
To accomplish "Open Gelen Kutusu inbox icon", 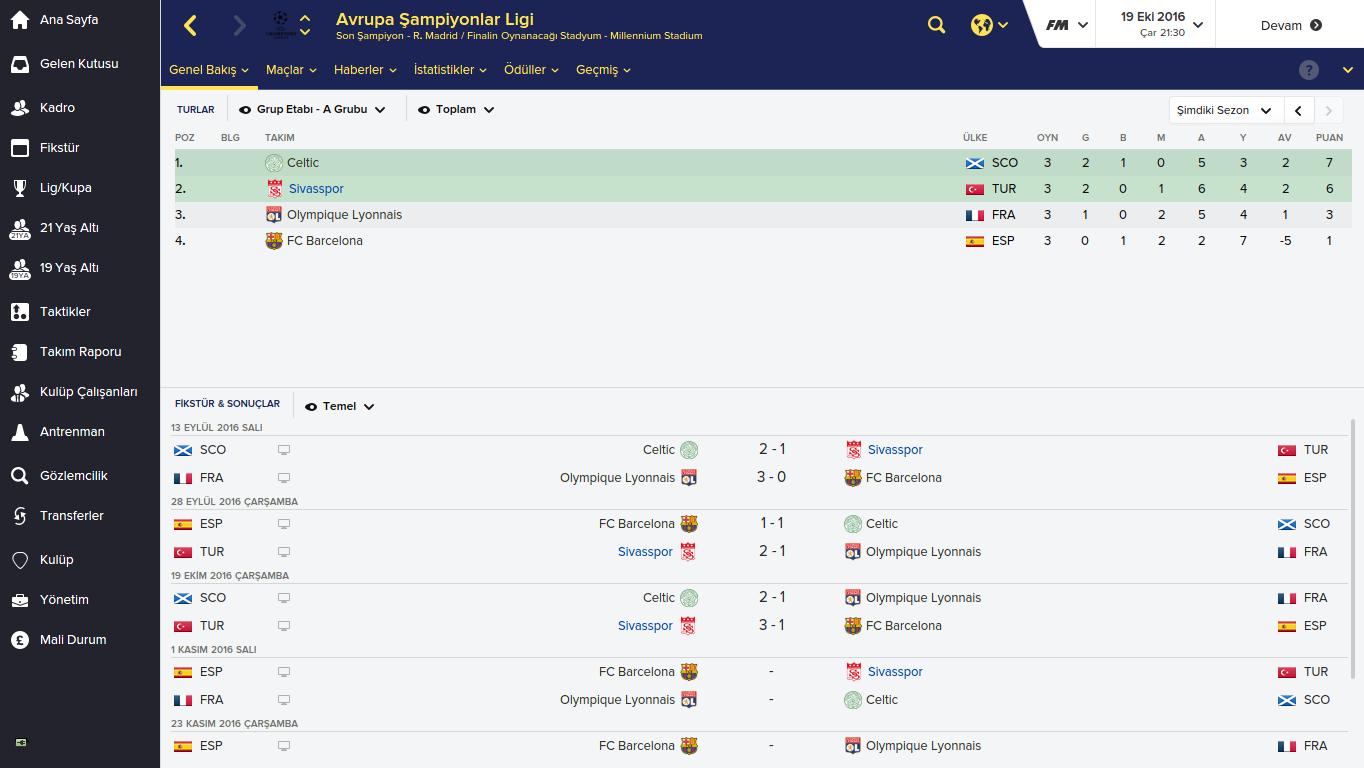I will point(19,64).
